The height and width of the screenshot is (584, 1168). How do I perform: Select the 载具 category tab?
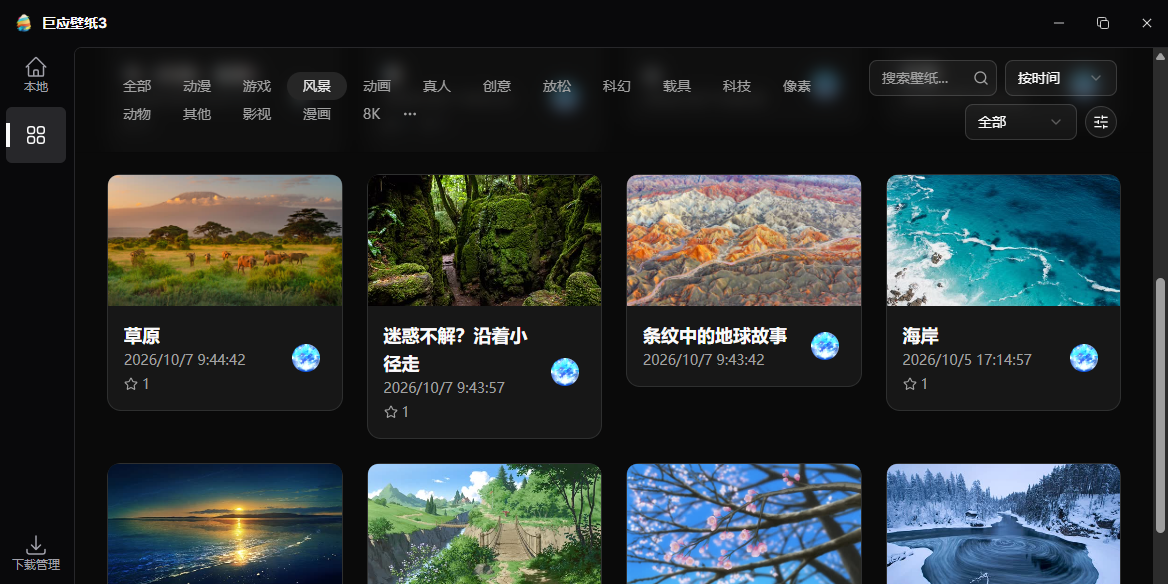coord(676,86)
